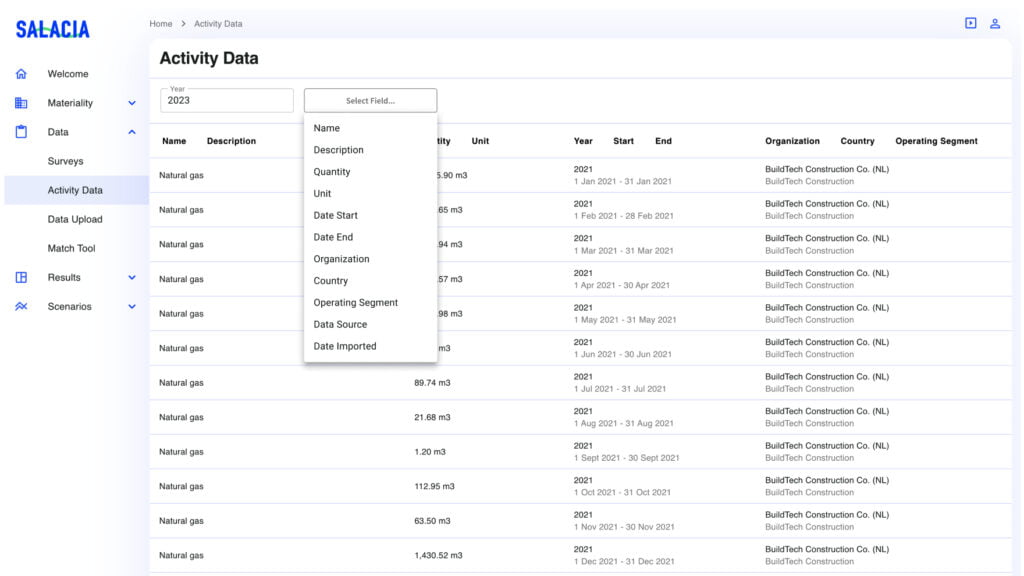
Task: Click the play box icon in header
Action: [970, 23]
